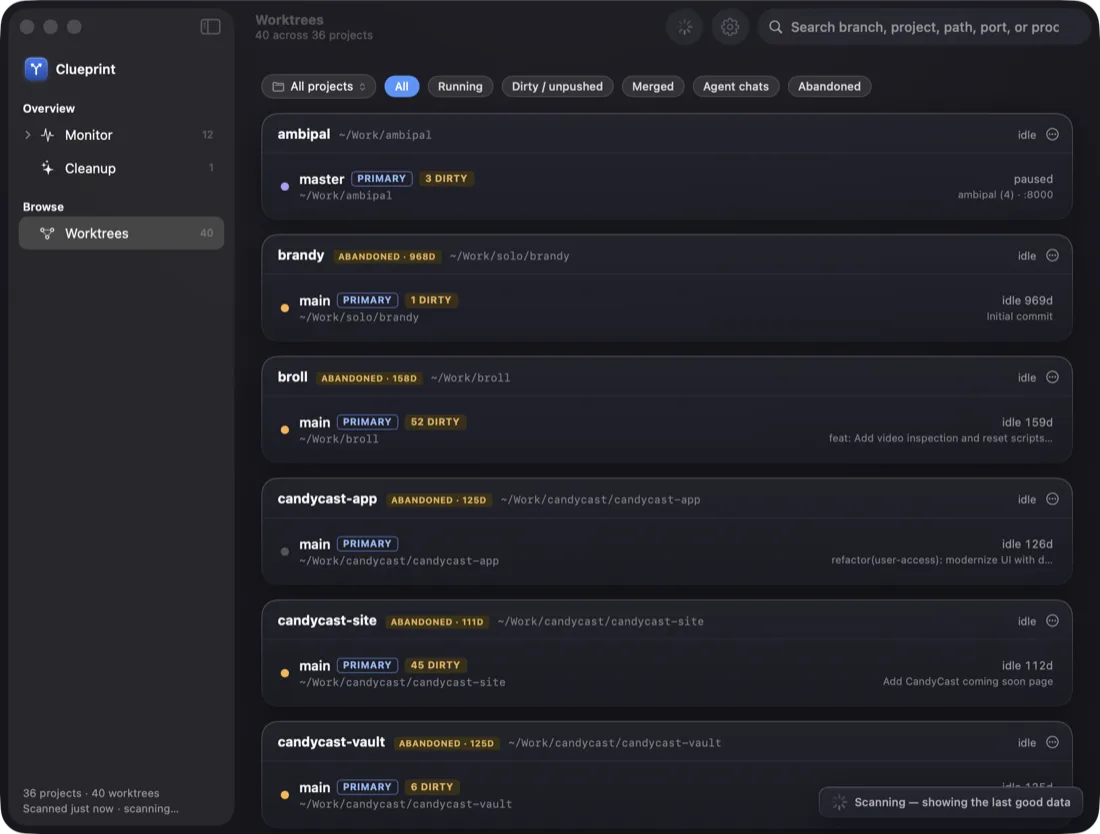This screenshot has height=834, width=1100.
Task: Open settings via the gear icon
Action: tap(730, 27)
